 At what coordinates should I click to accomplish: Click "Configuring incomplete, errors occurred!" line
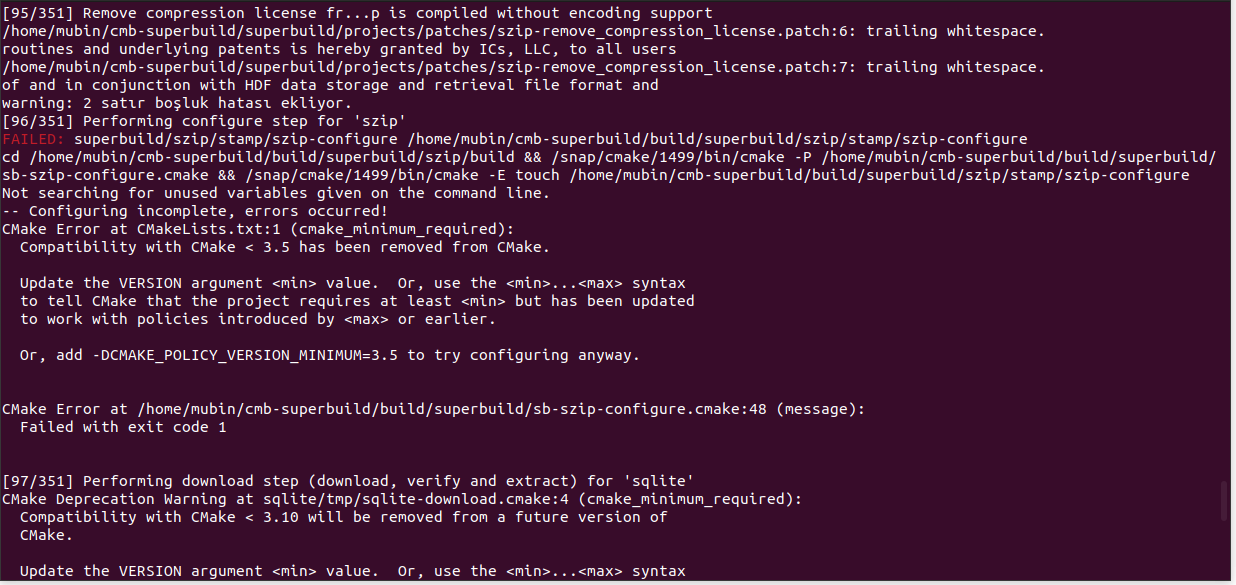[x=207, y=211]
